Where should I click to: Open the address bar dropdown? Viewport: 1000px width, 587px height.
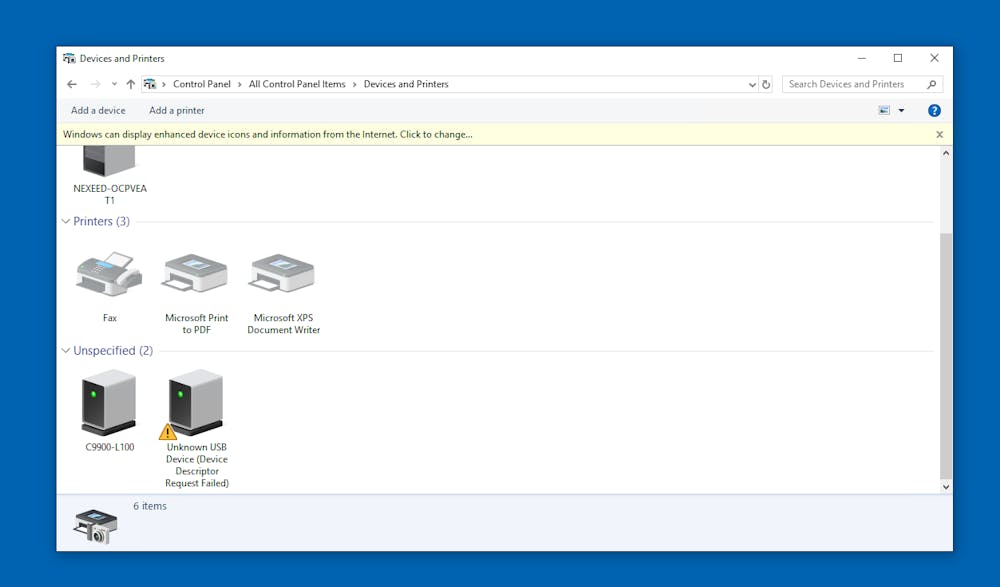click(x=751, y=84)
